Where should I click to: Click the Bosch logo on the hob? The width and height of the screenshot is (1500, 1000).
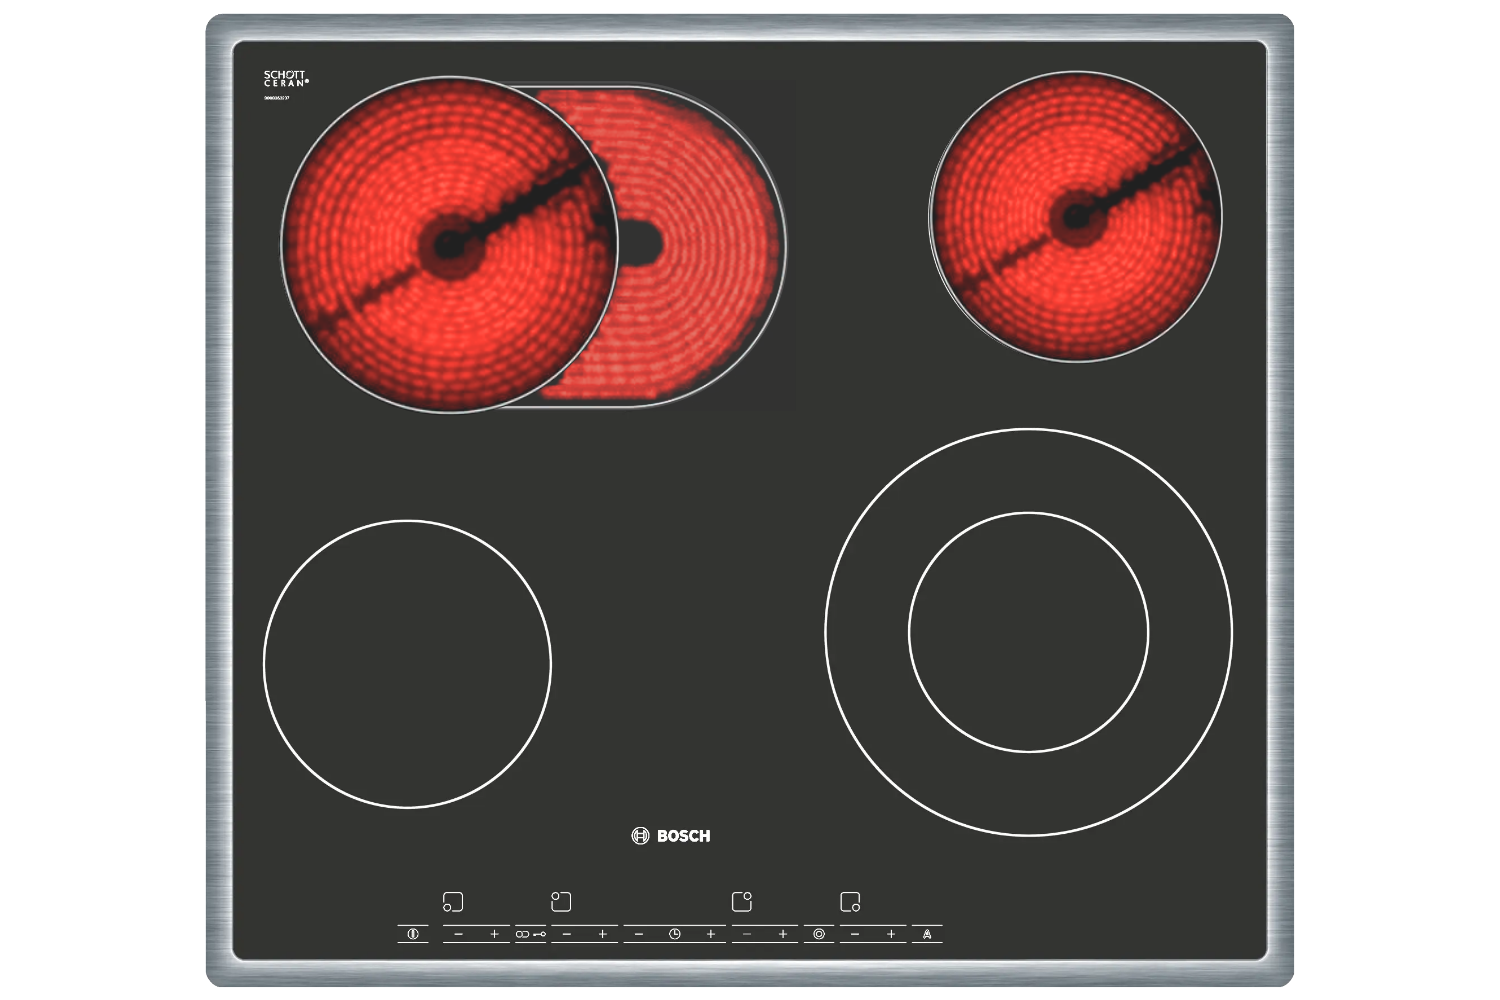tap(671, 836)
